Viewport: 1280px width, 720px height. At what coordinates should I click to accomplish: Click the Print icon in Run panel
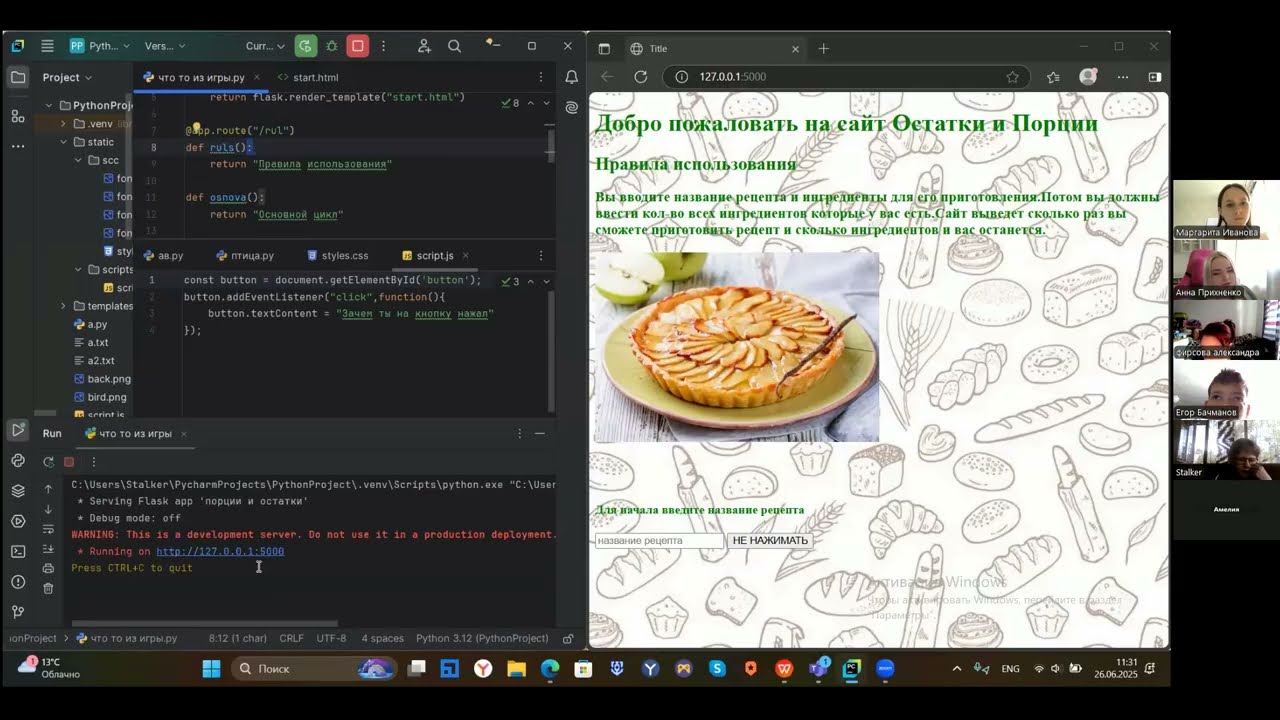coord(48,569)
